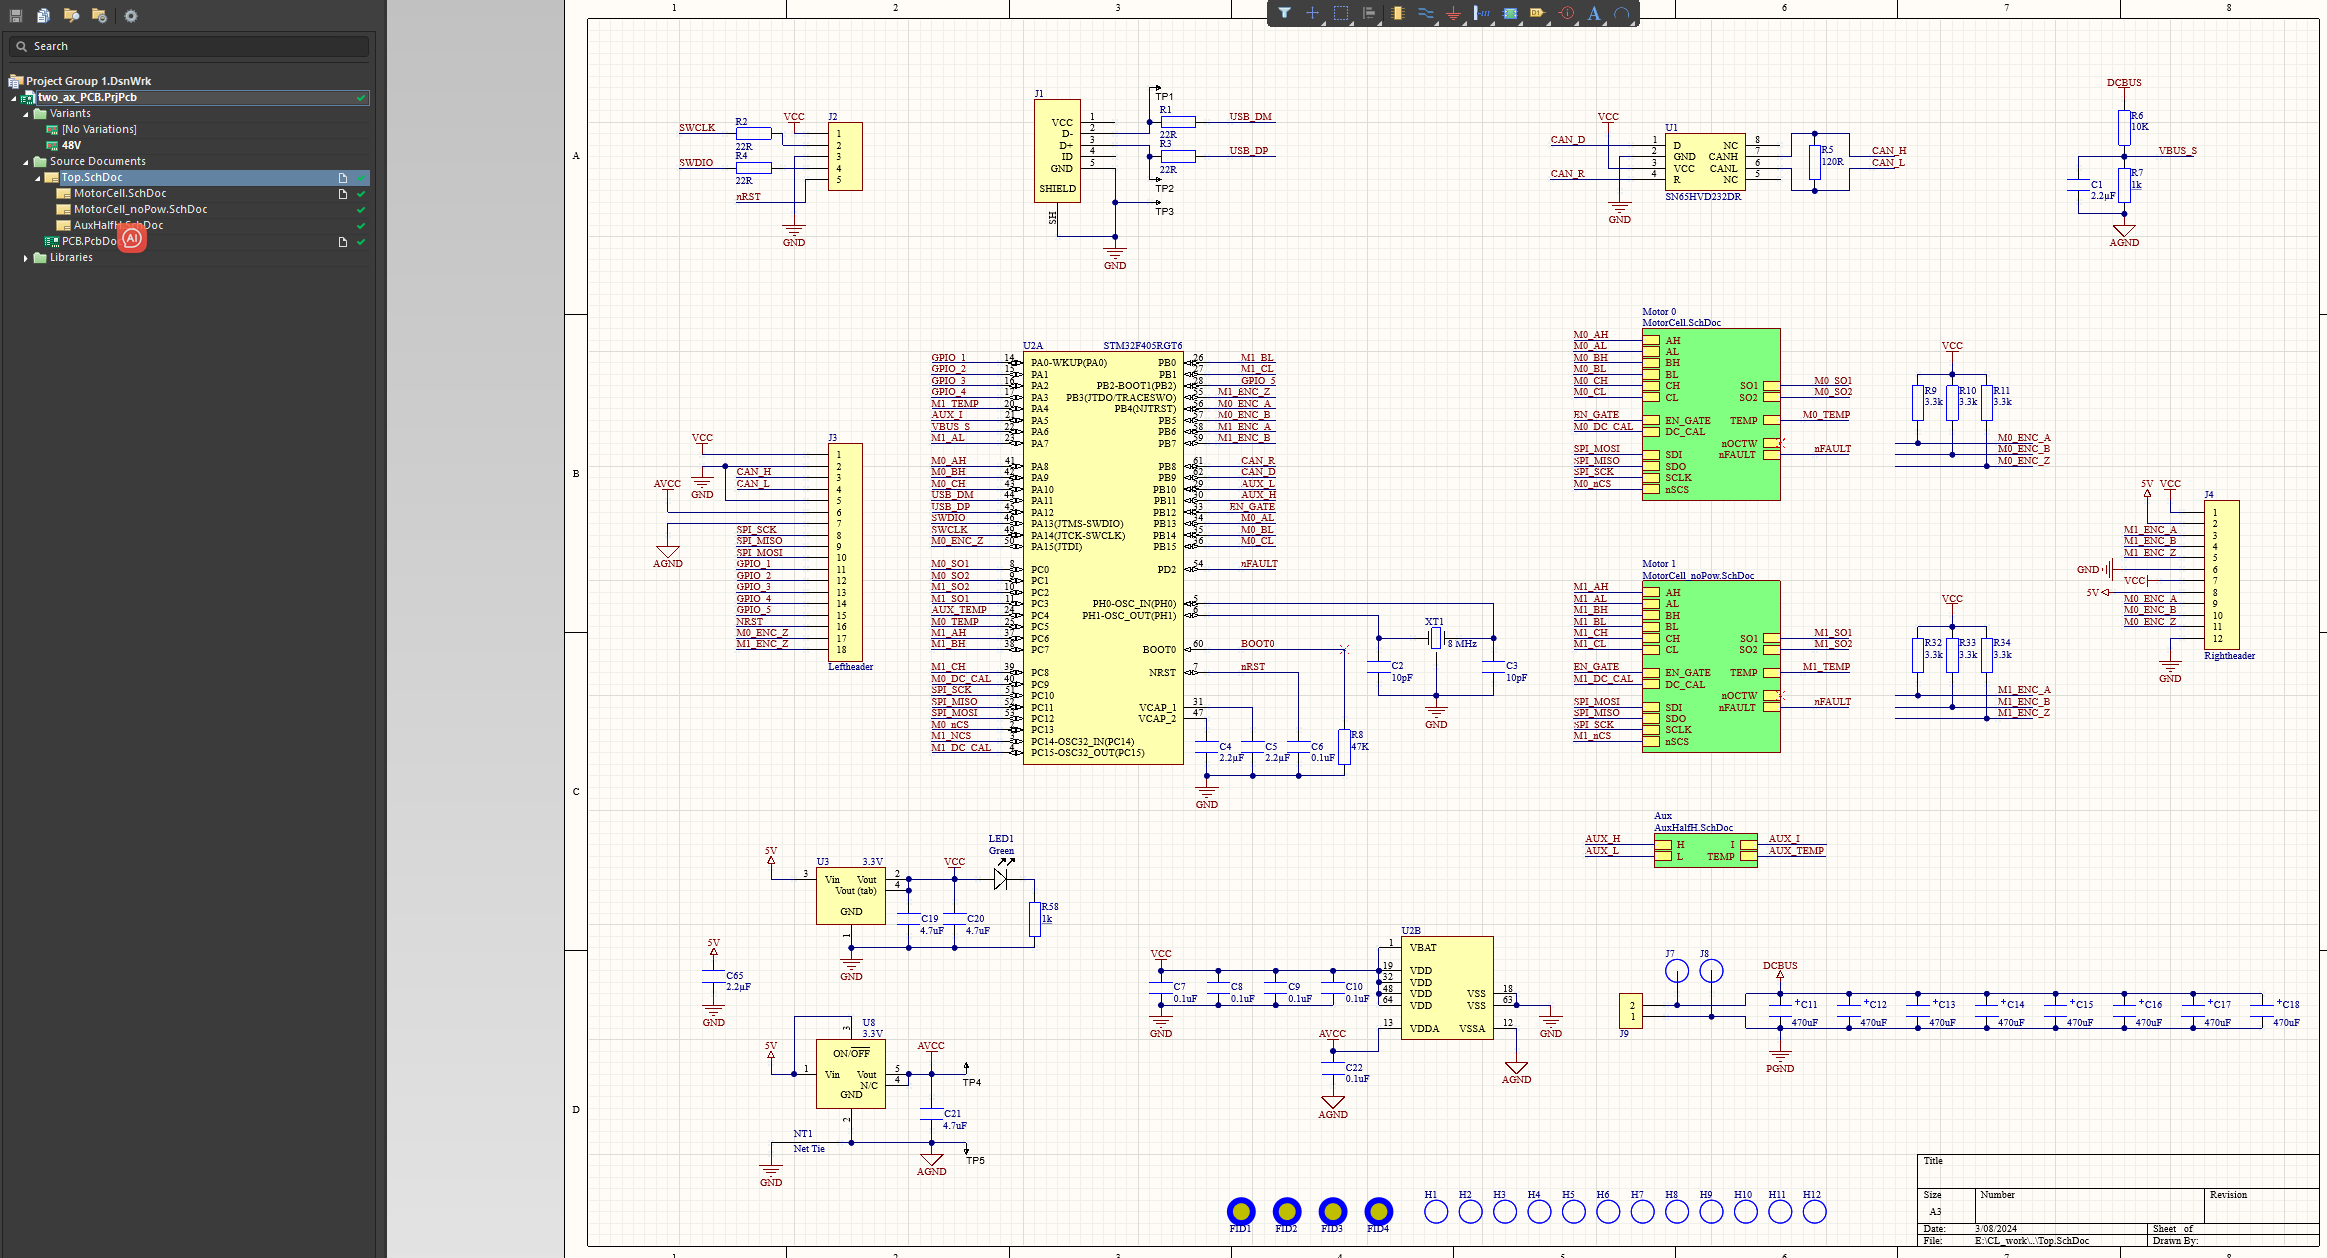Click the red info directive icon
Screen dimensions: 2327x1258
point(1566,13)
